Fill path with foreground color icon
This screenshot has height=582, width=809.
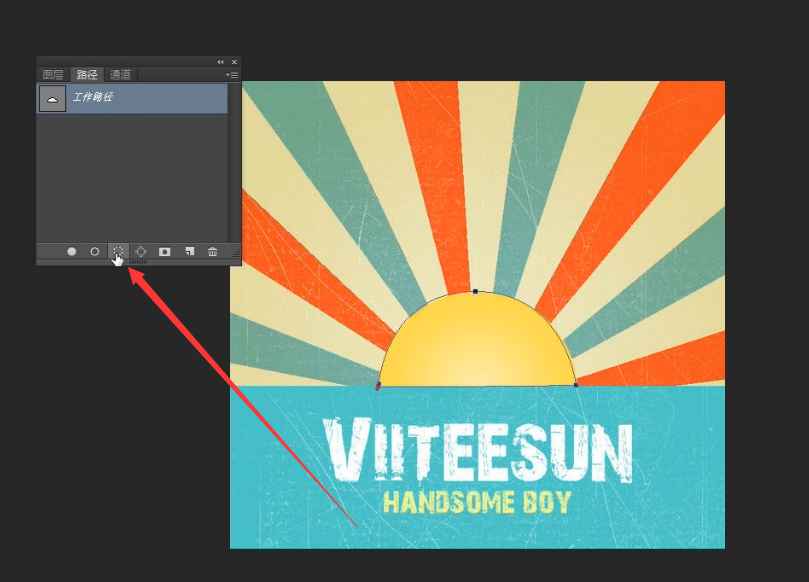point(72,251)
